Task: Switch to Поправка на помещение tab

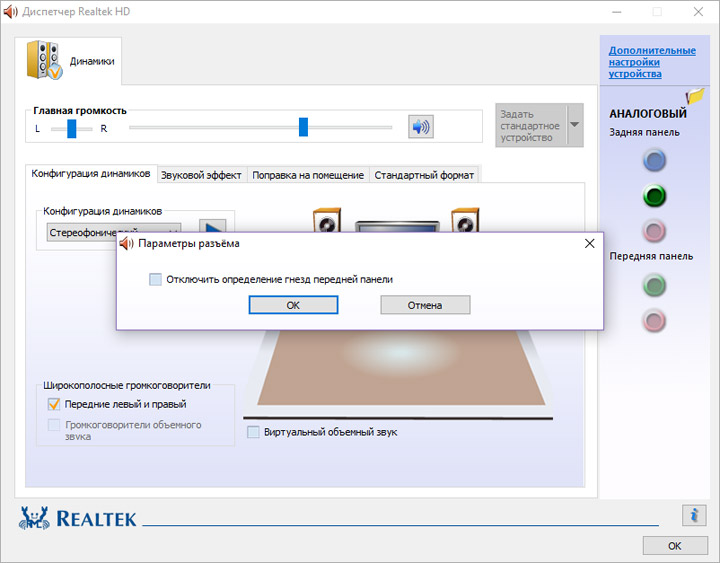Action: (308, 175)
